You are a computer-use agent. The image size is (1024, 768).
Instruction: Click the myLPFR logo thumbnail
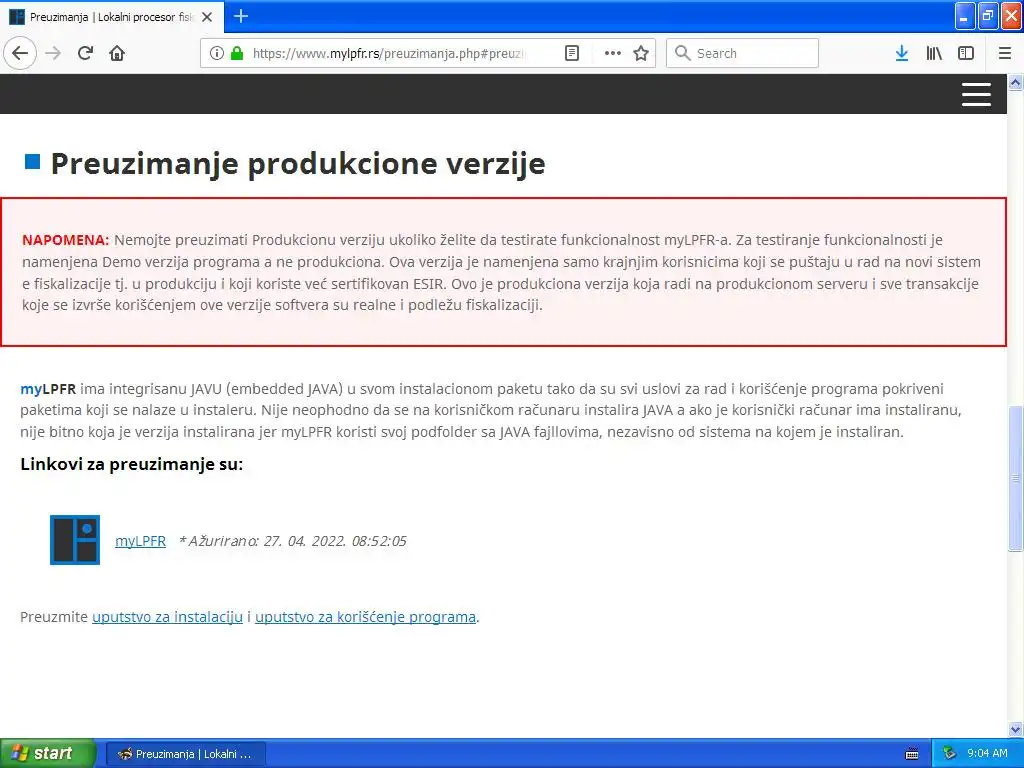point(75,540)
